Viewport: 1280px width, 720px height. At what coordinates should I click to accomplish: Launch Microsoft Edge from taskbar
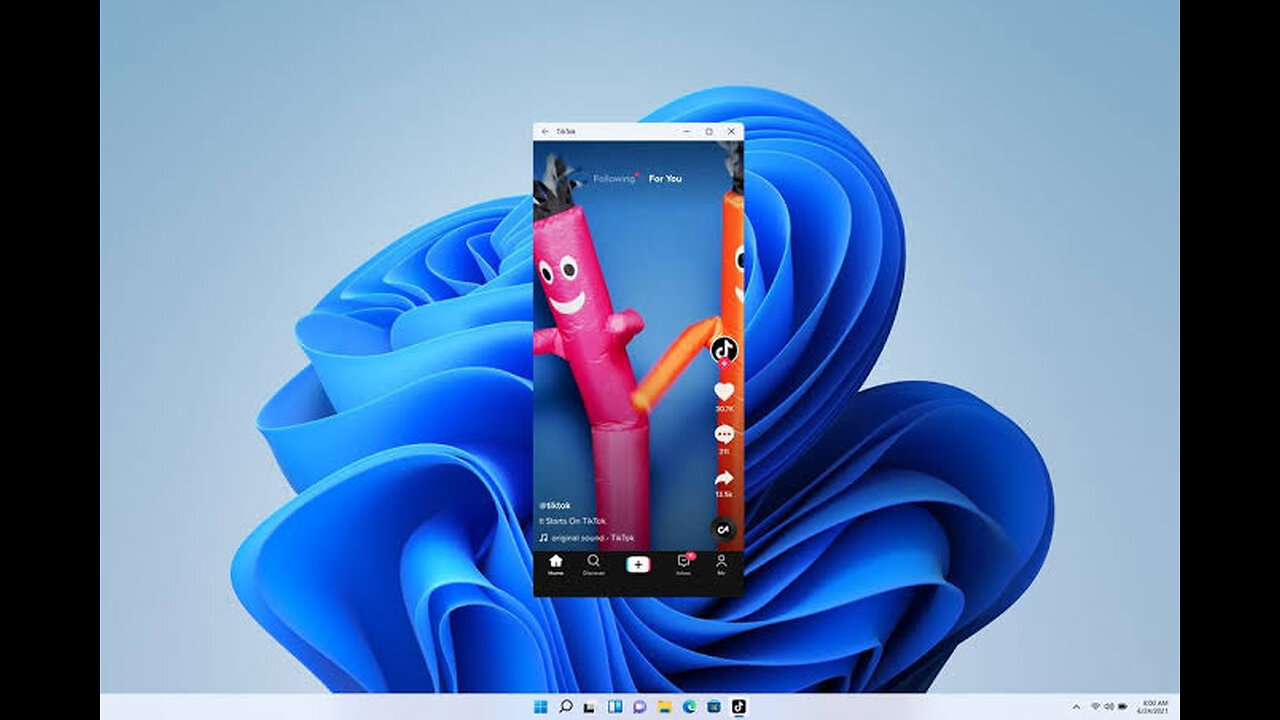tap(689, 707)
